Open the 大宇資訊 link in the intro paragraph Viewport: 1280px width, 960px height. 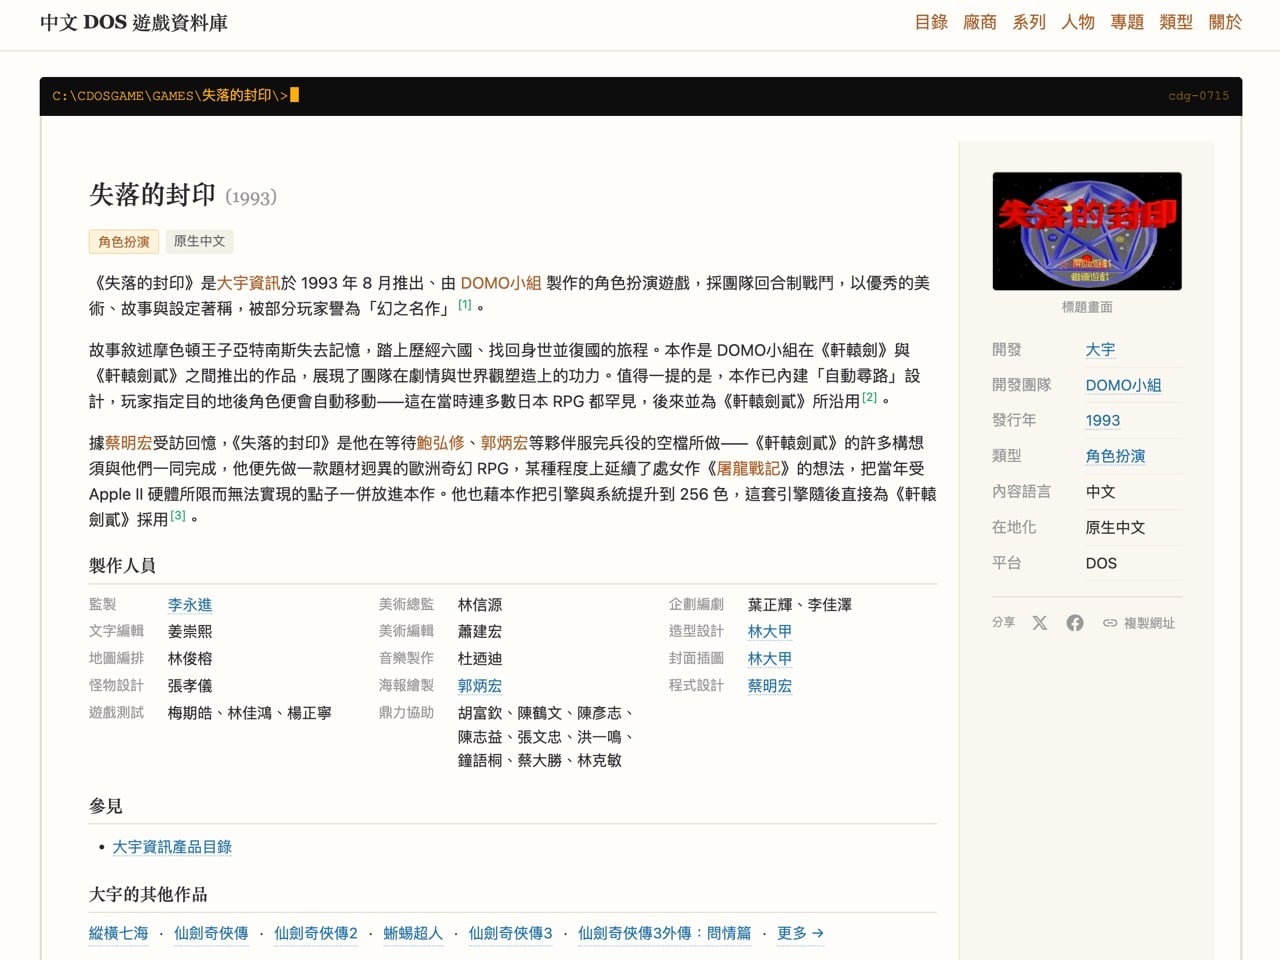pyautogui.click(x=249, y=283)
